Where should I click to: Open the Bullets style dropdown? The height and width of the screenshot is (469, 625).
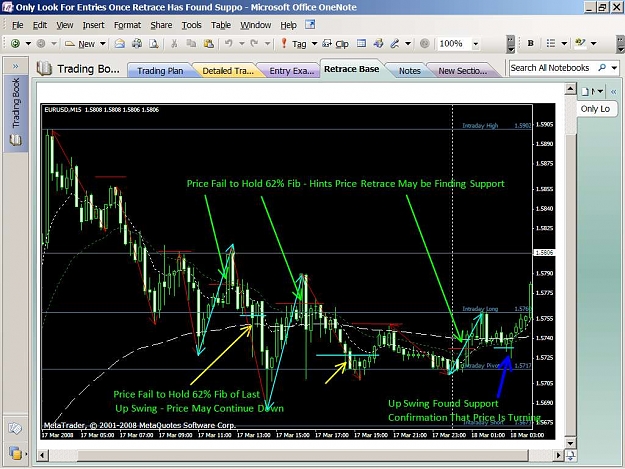[564, 43]
